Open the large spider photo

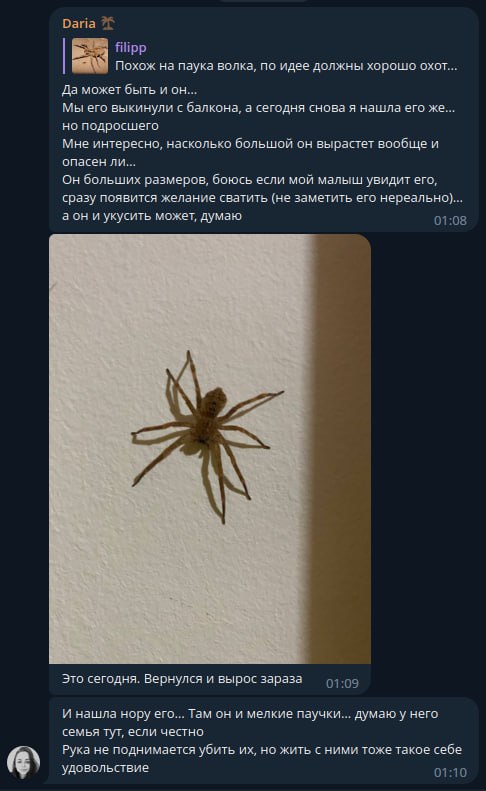(210, 448)
